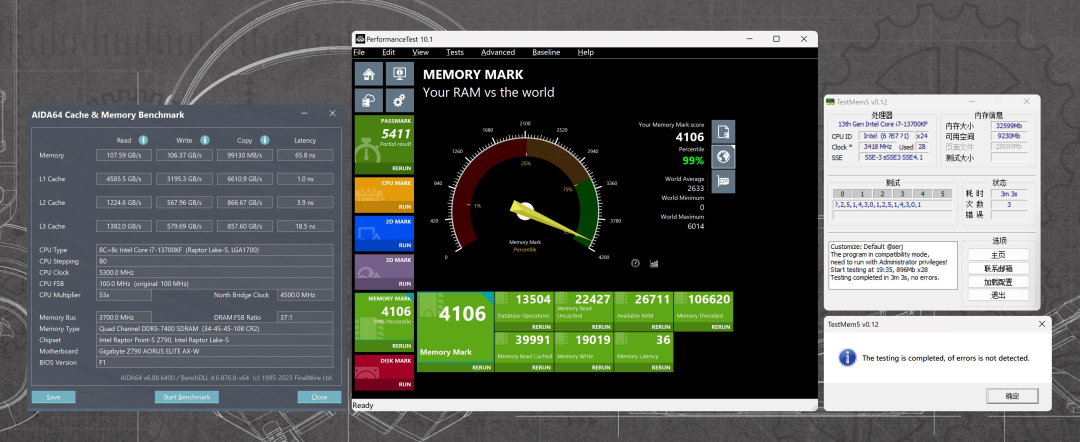Click the 耗时 3m 3s status field
This screenshot has height=442, width=1080.
point(1010,194)
